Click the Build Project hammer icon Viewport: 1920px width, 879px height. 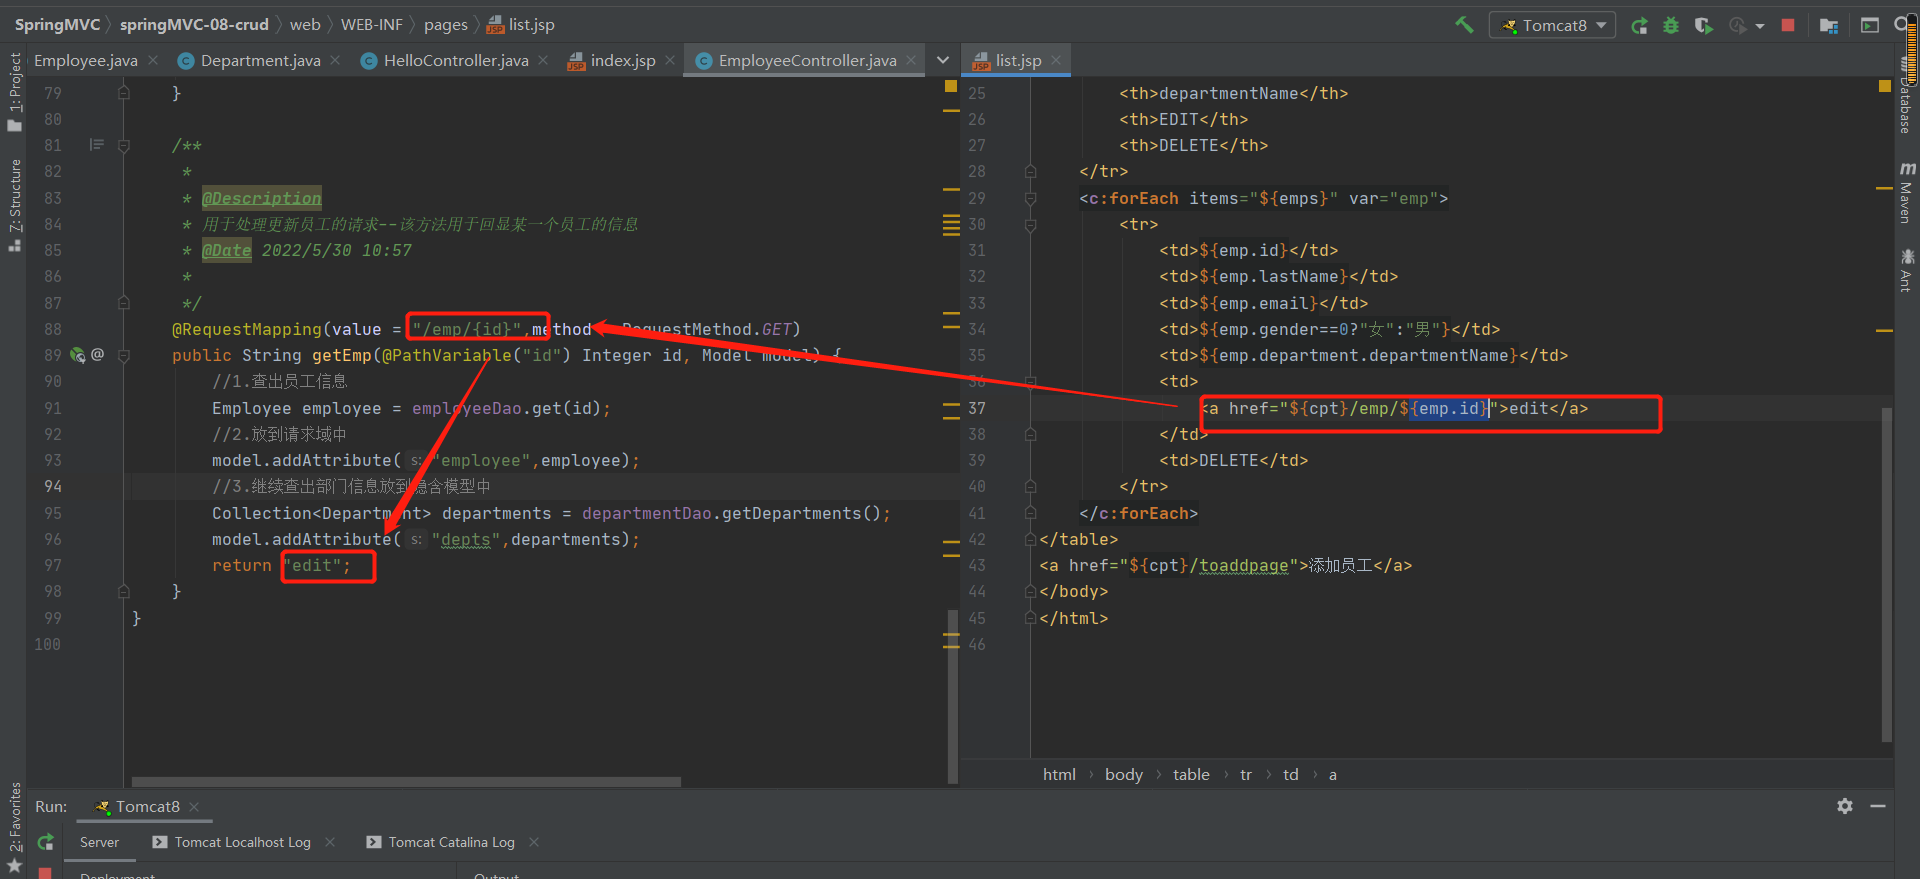click(1464, 25)
